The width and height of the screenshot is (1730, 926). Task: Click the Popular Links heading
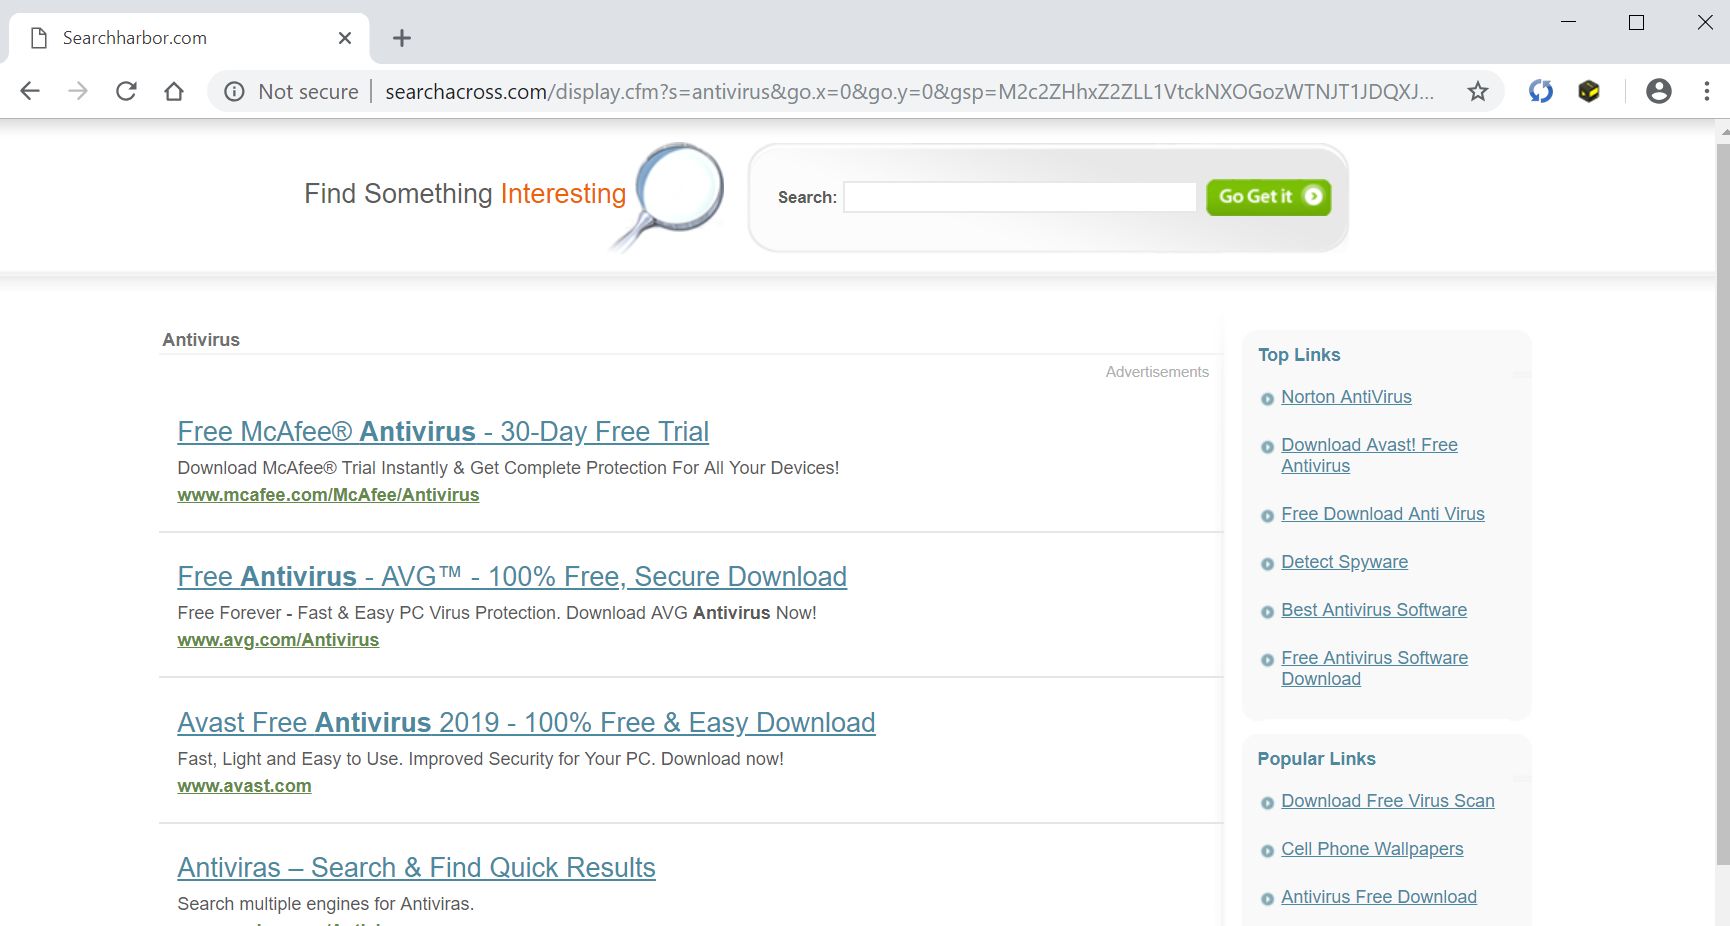click(1316, 759)
